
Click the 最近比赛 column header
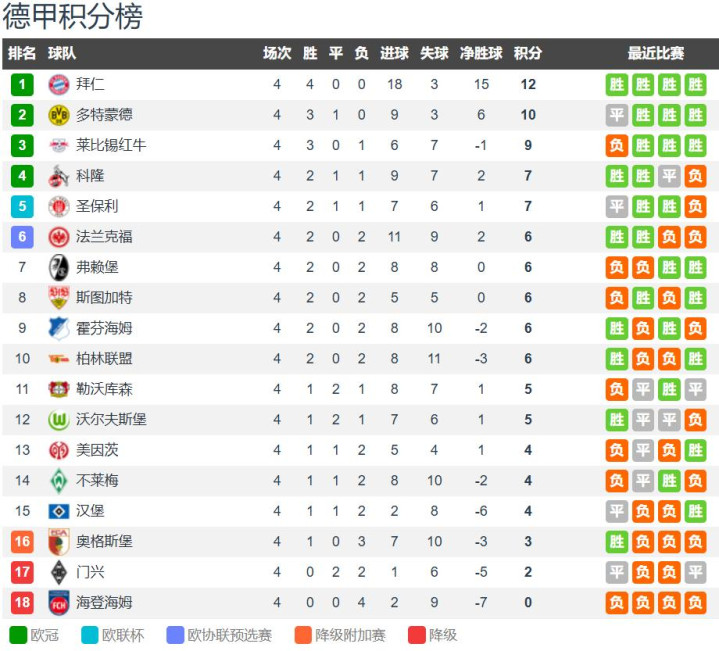(x=656, y=54)
